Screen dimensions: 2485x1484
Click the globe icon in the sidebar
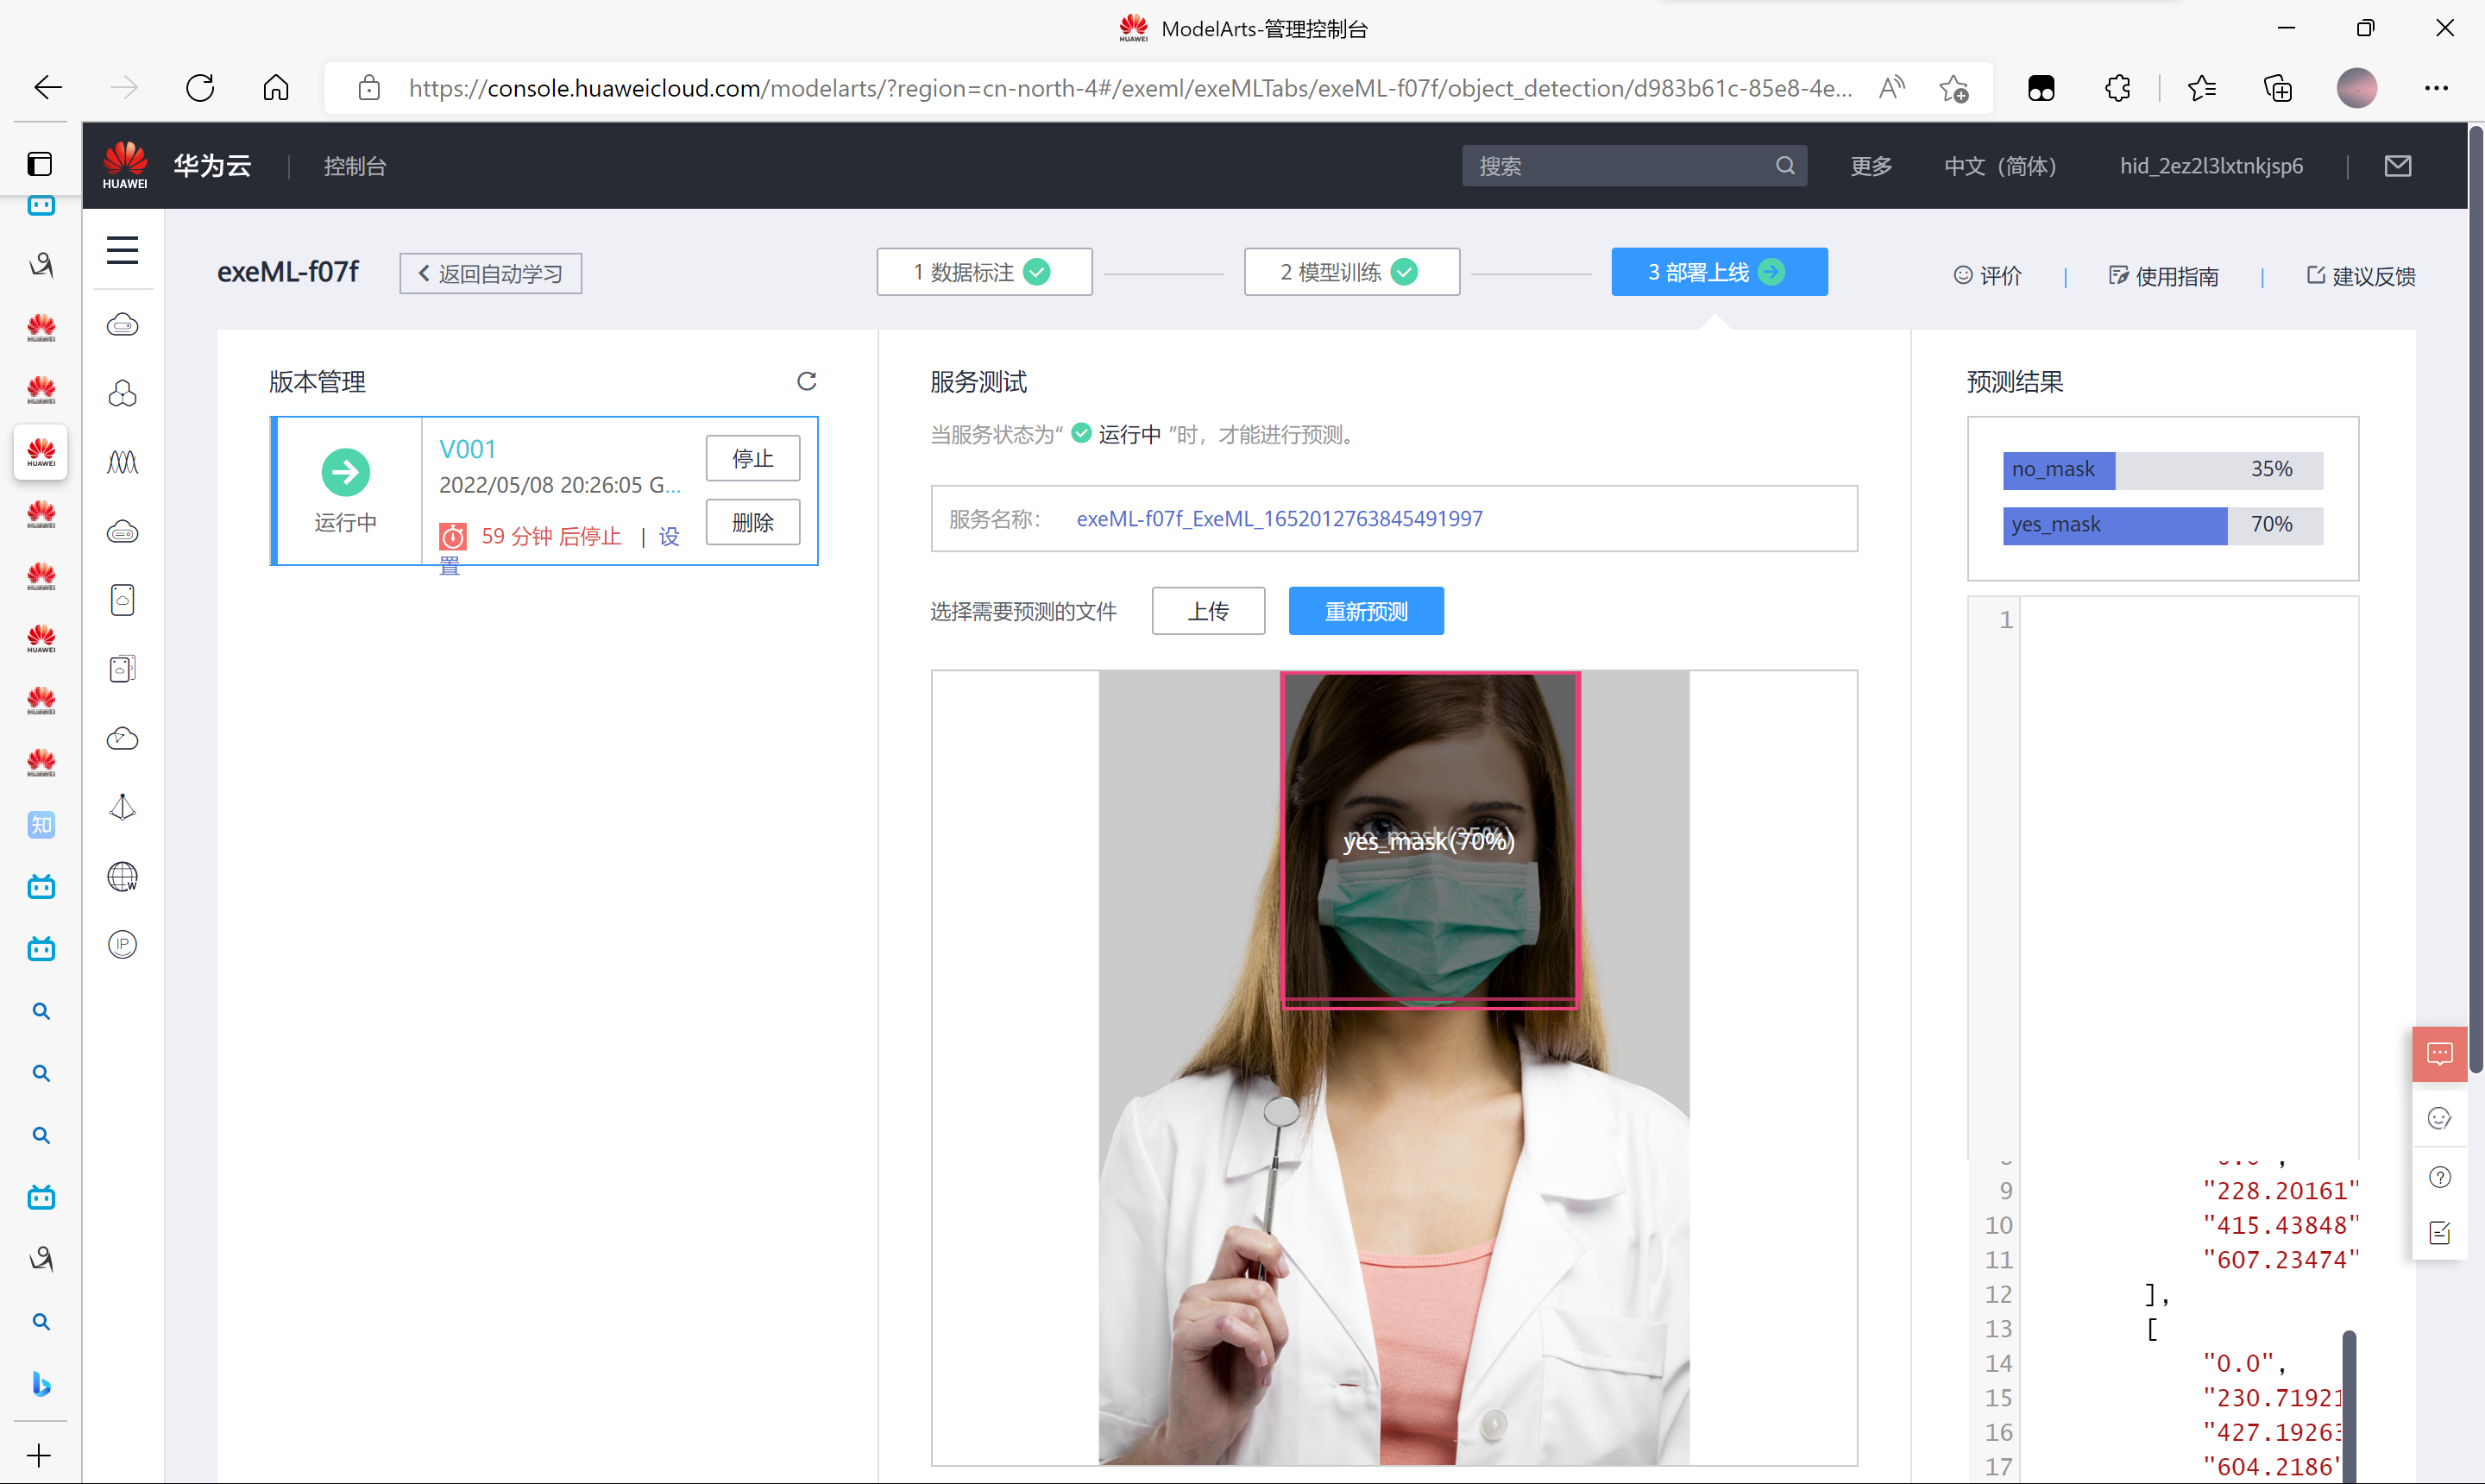click(122, 877)
